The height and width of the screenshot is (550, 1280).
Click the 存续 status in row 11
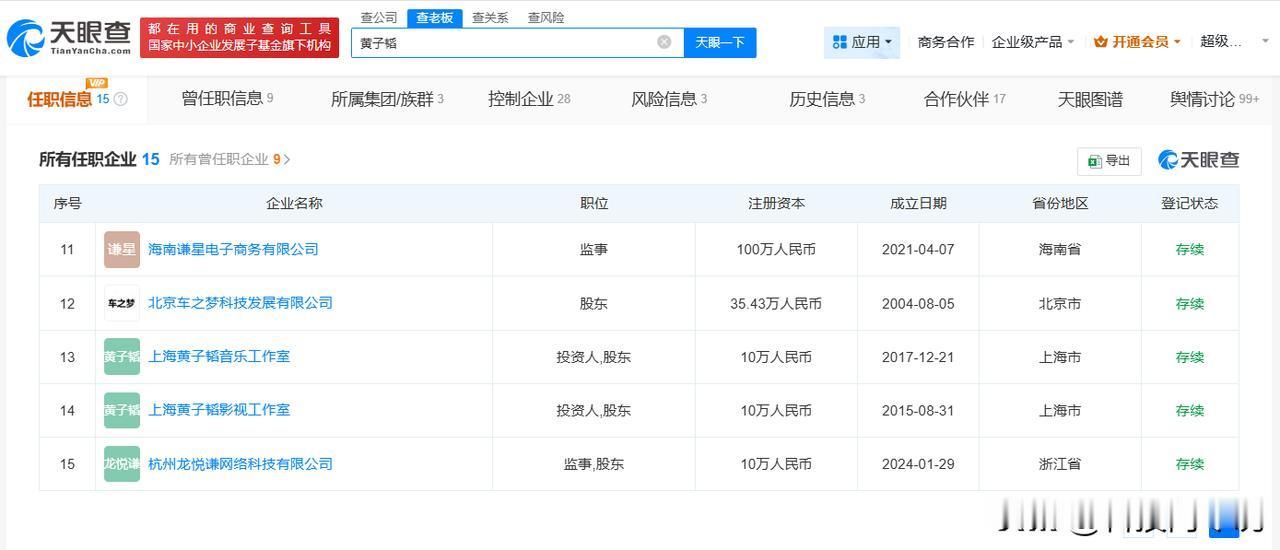[x=1190, y=249]
